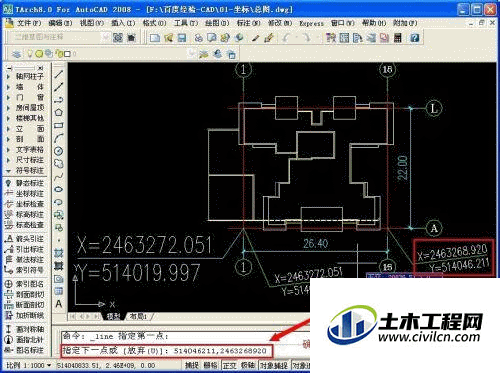Expand the 尺寸标注 menu group
500x373 pixels.
(x=25, y=160)
